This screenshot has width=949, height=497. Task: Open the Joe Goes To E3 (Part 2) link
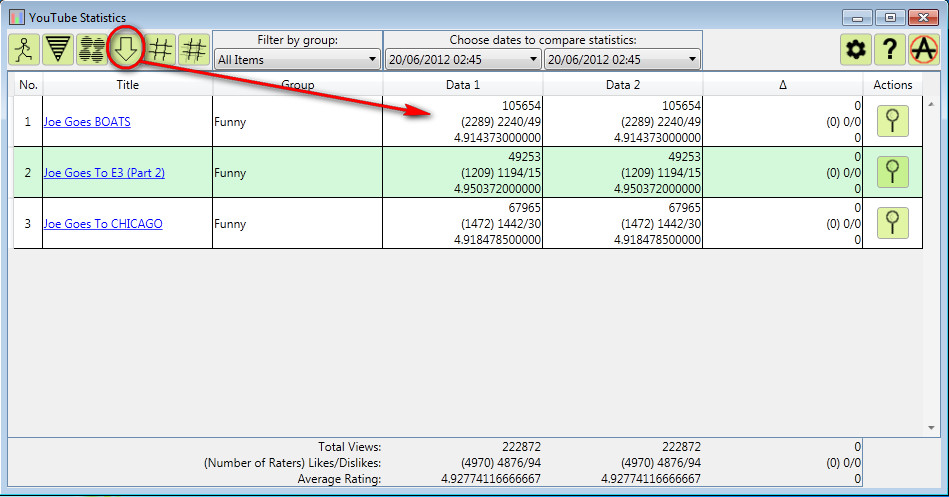104,173
